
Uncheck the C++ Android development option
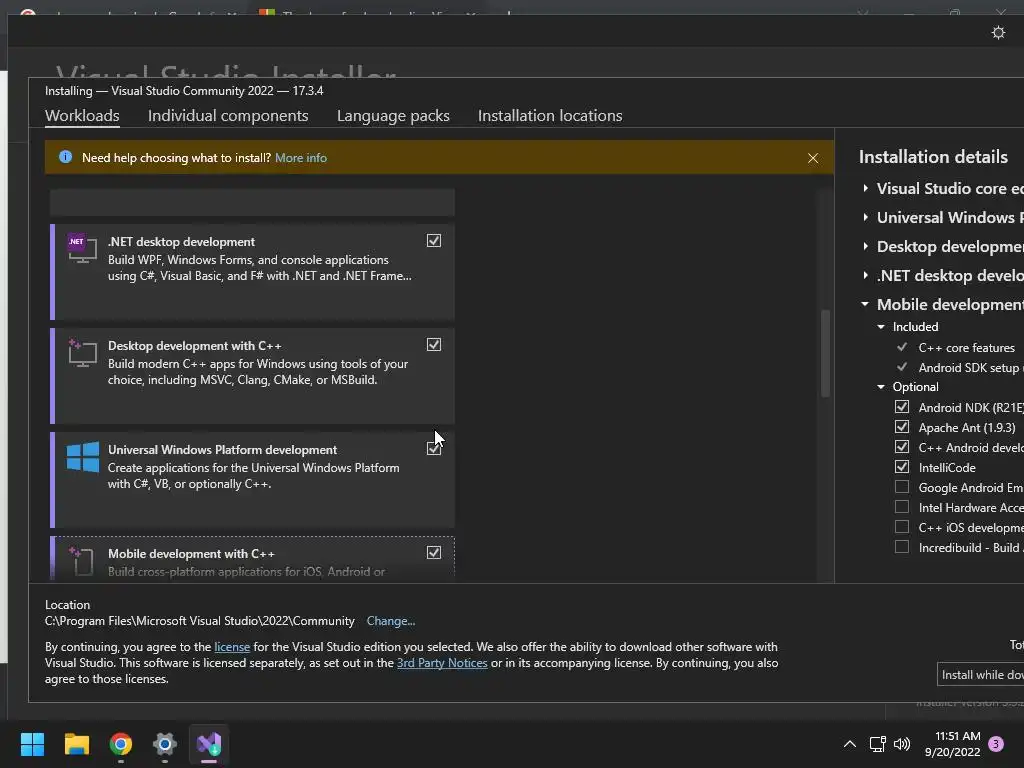tap(902, 447)
